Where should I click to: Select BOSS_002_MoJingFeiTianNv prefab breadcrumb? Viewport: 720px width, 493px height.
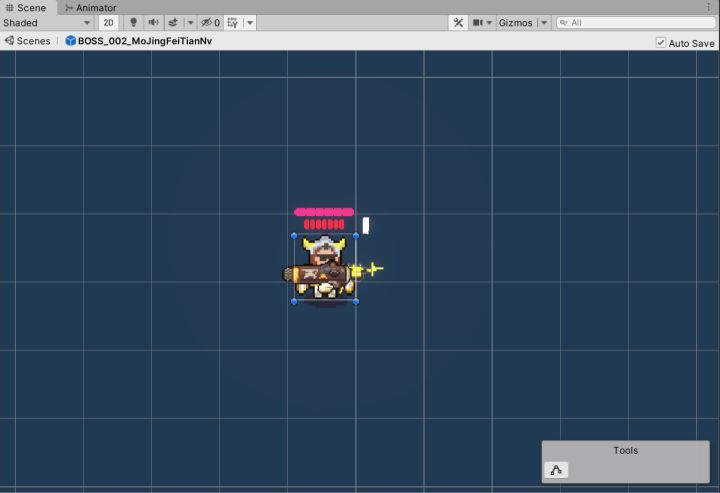click(139, 41)
